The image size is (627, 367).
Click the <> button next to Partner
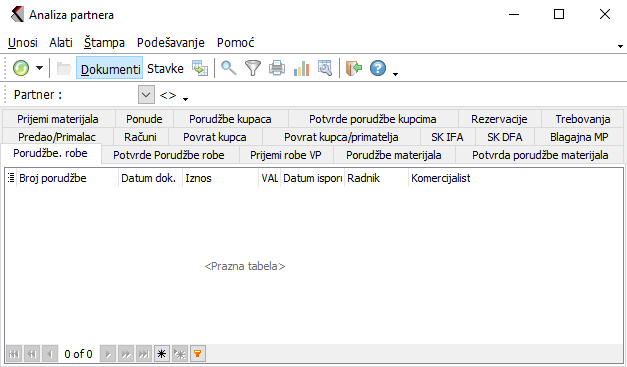point(168,95)
